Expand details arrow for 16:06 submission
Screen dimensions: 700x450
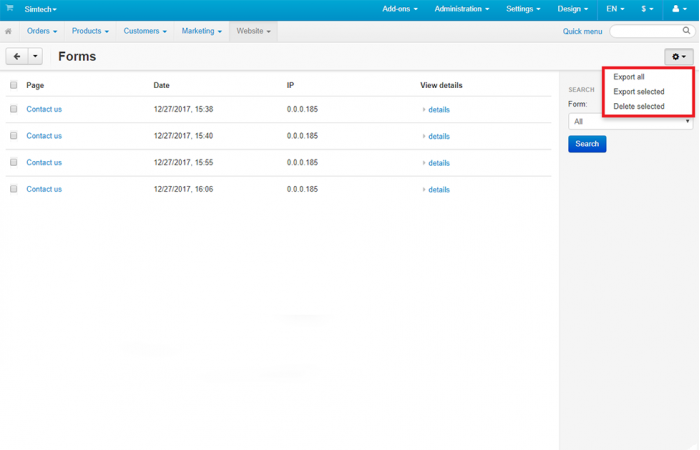point(424,190)
